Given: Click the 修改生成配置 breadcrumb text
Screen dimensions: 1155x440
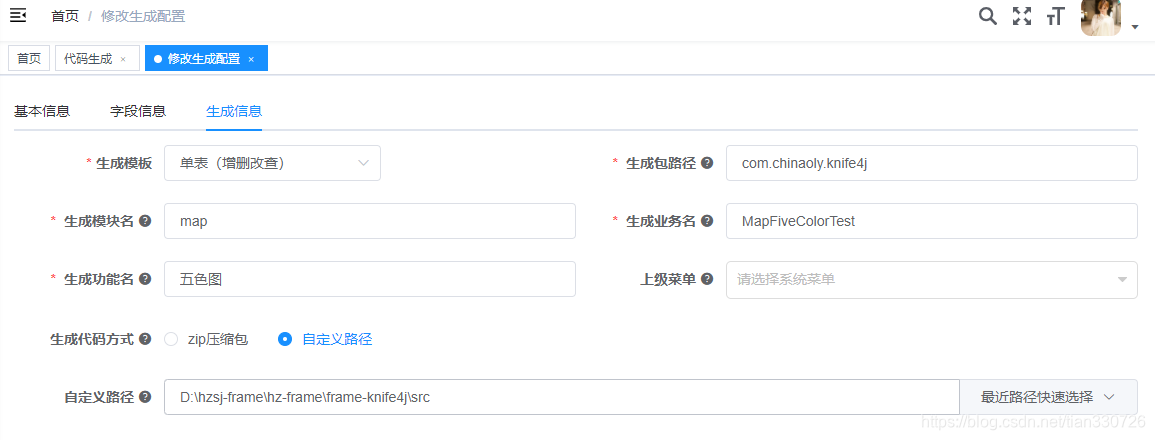Looking at the screenshot, I should [x=143, y=16].
